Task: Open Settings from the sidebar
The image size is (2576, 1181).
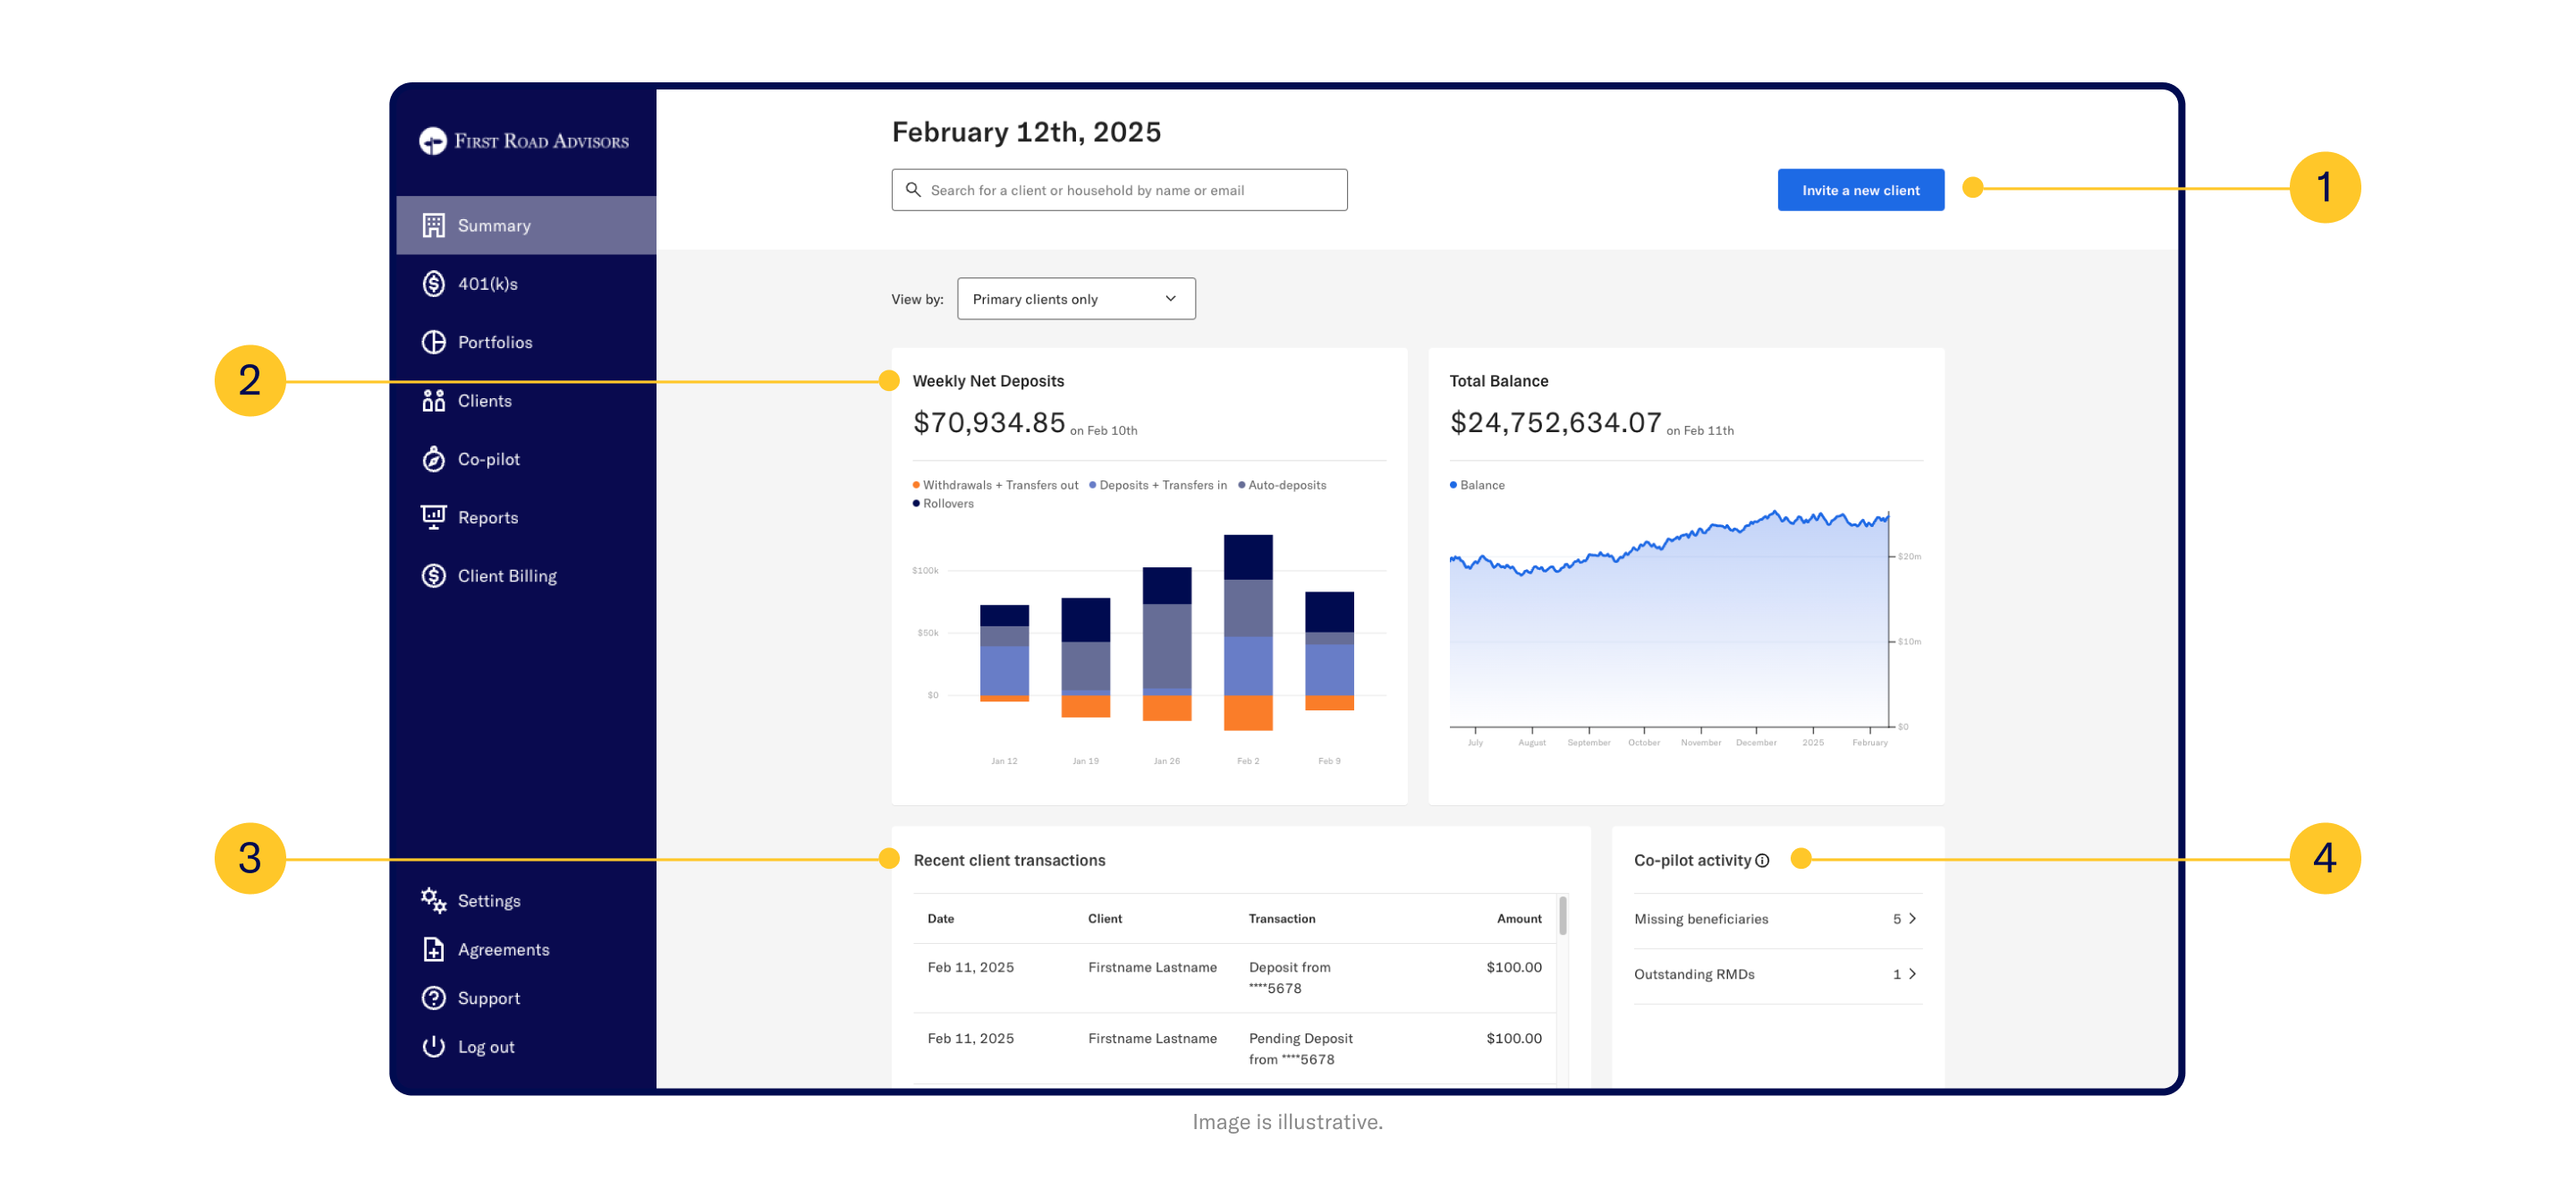Action: click(526, 900)
